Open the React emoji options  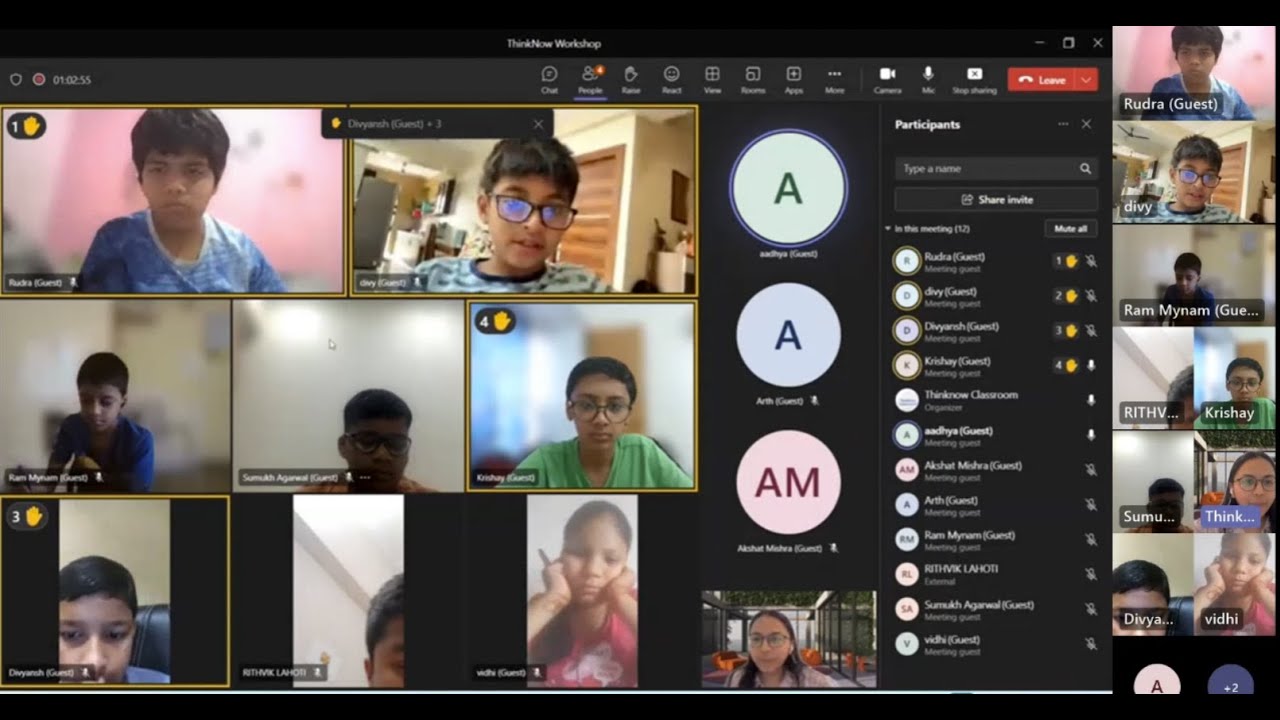672,79
